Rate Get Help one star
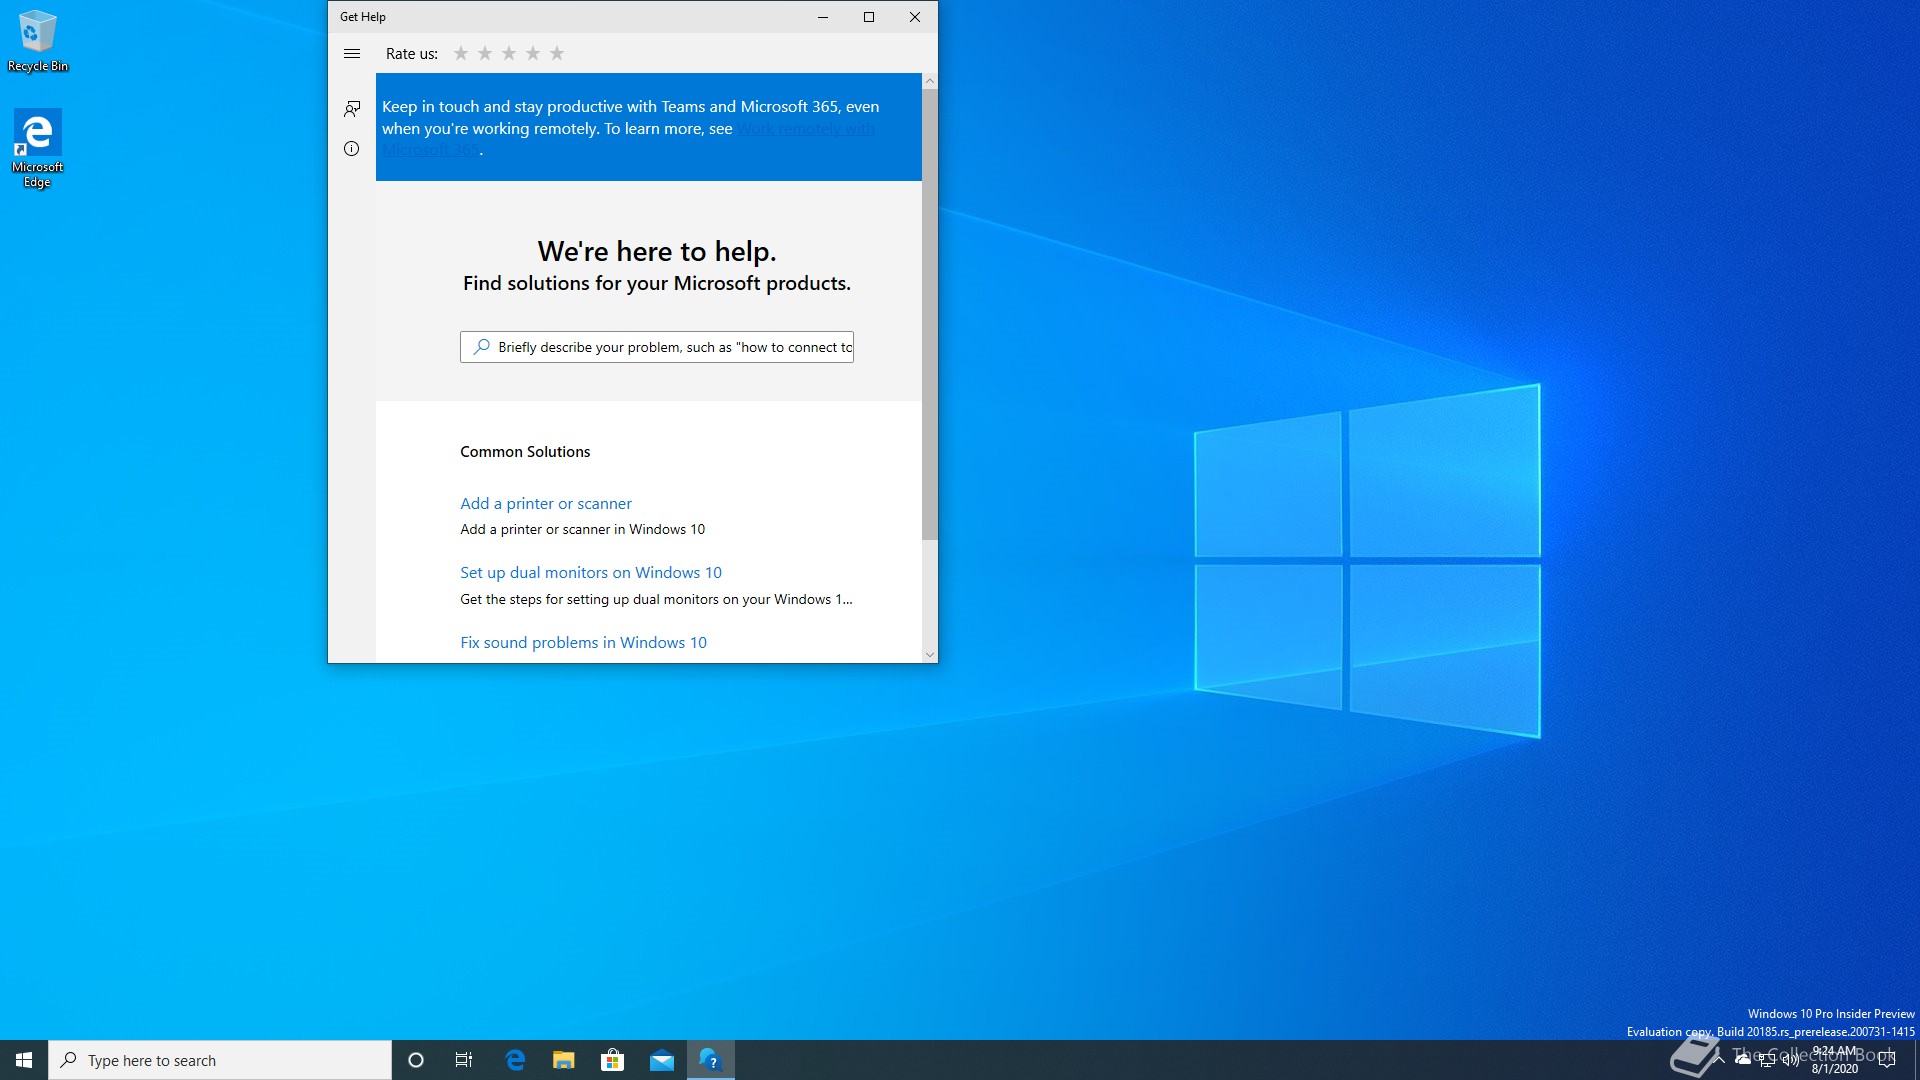Viewport: 1920px width, 1080px height. click(461, 53)
